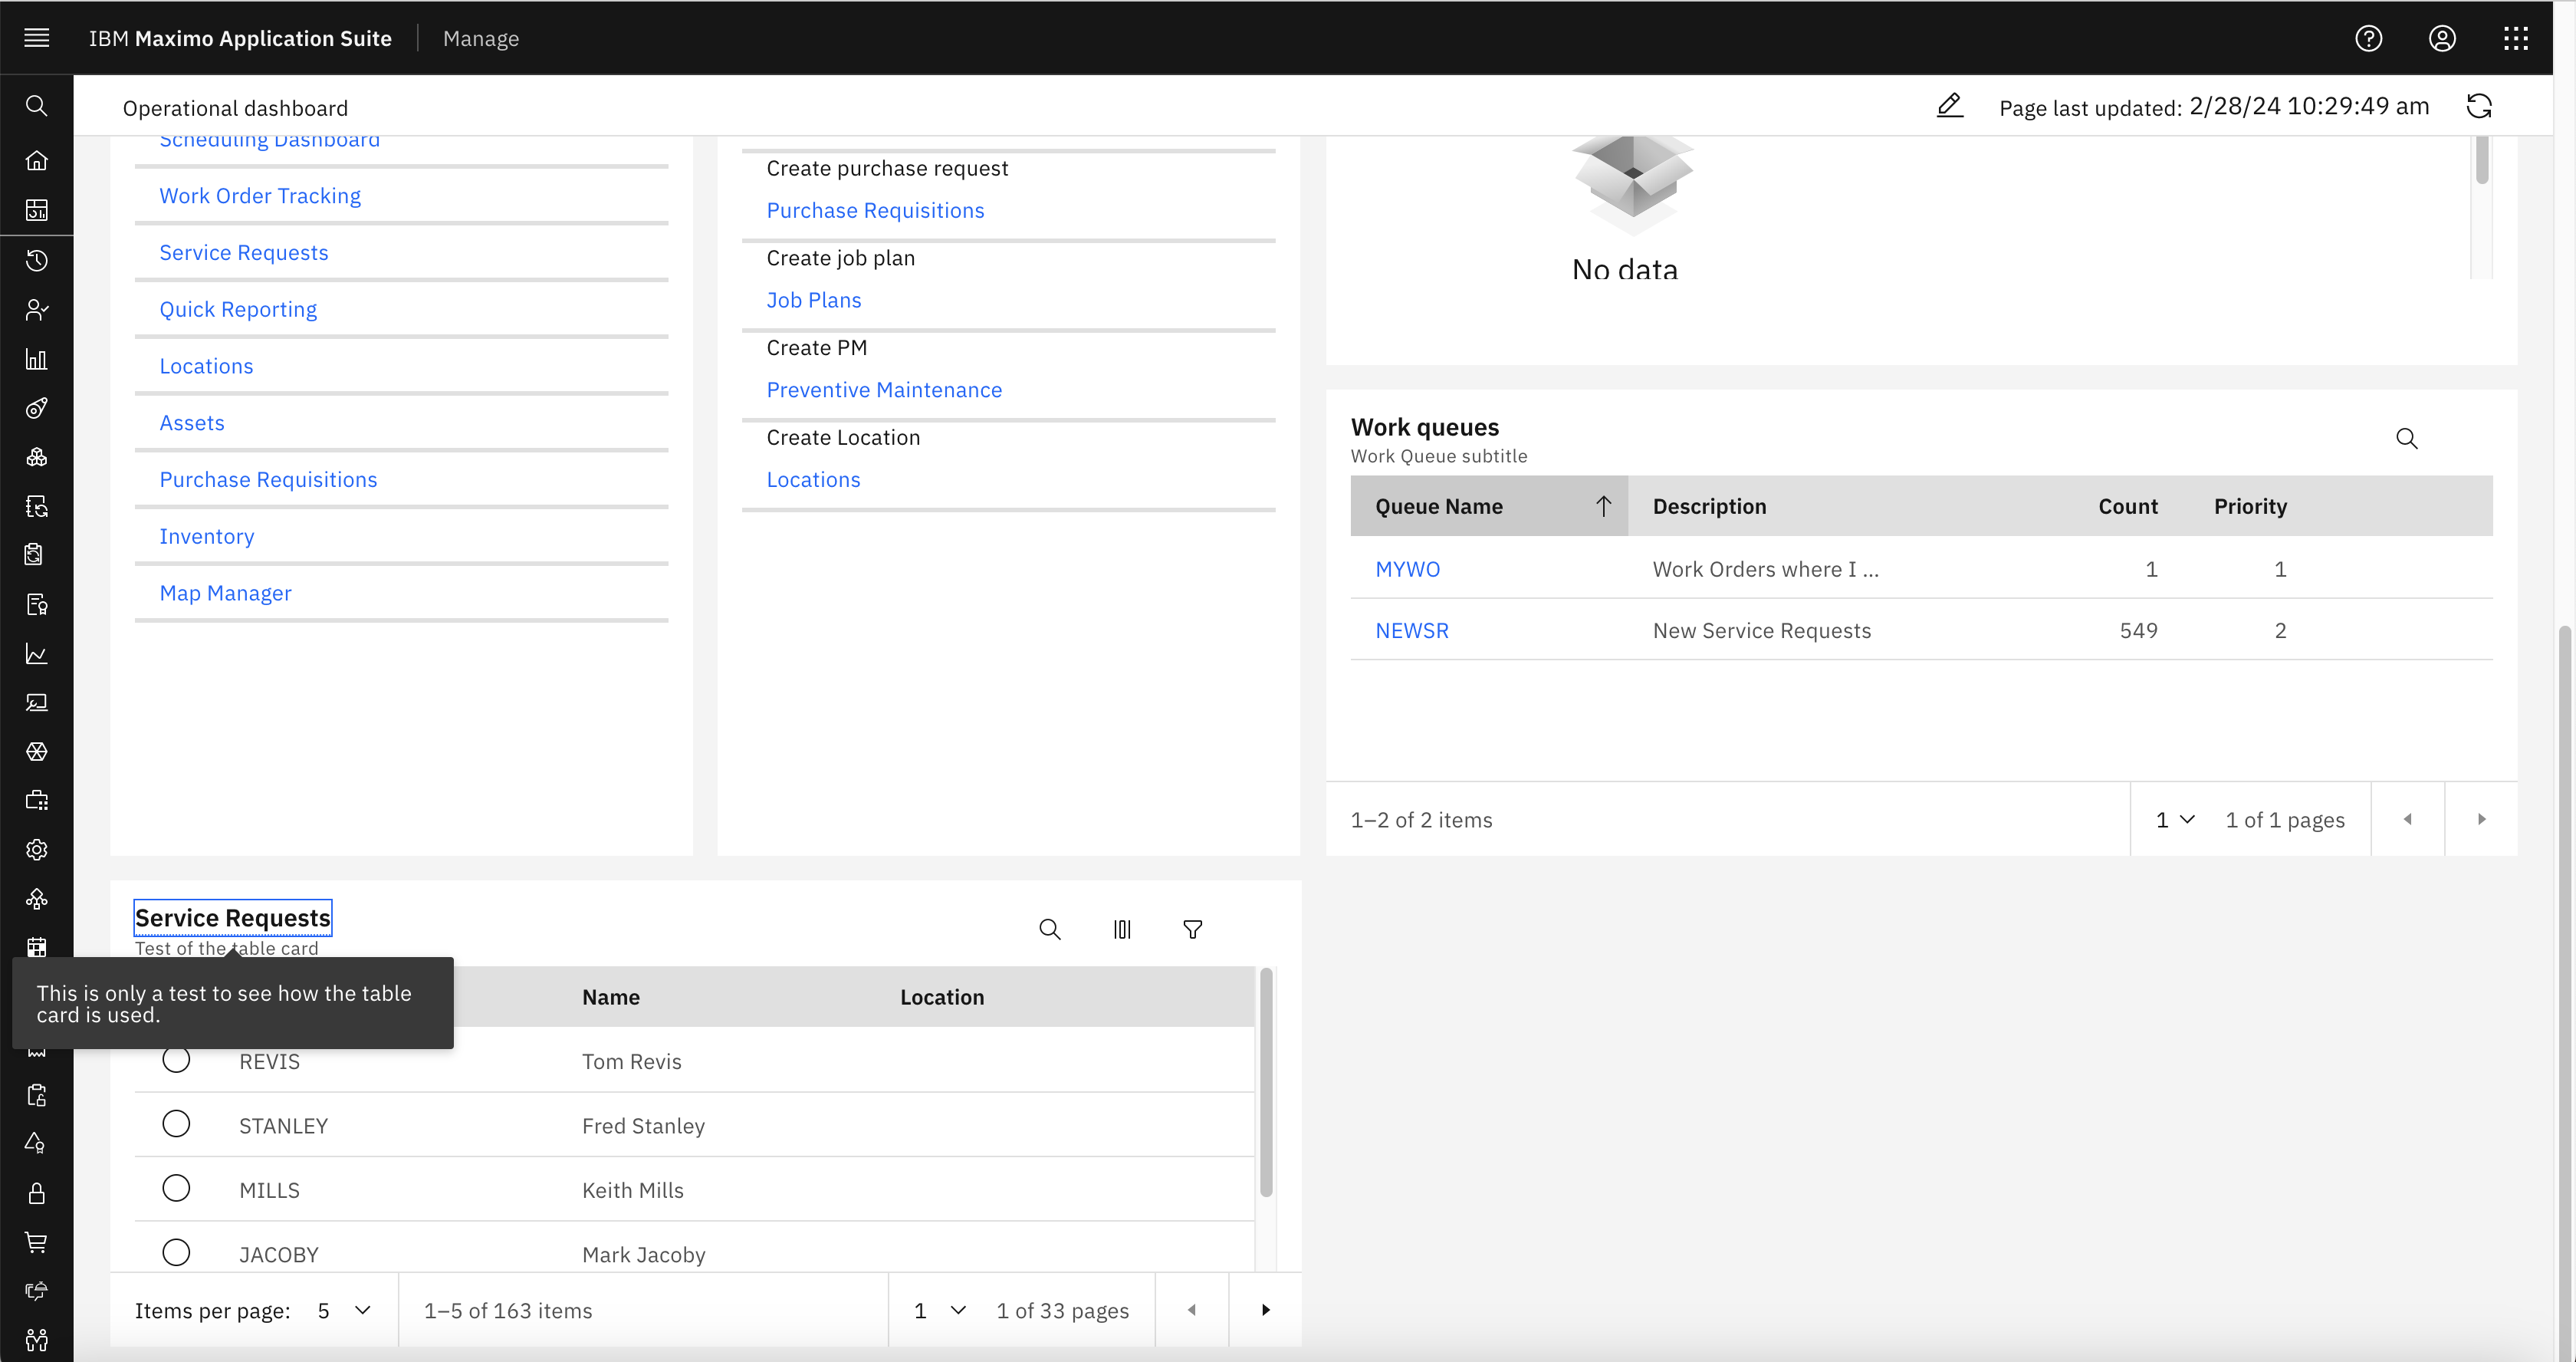This screenshot has width=2576, height=1362.
Task: Open Service Requests page number dropdown
Action: (939, 1310)
